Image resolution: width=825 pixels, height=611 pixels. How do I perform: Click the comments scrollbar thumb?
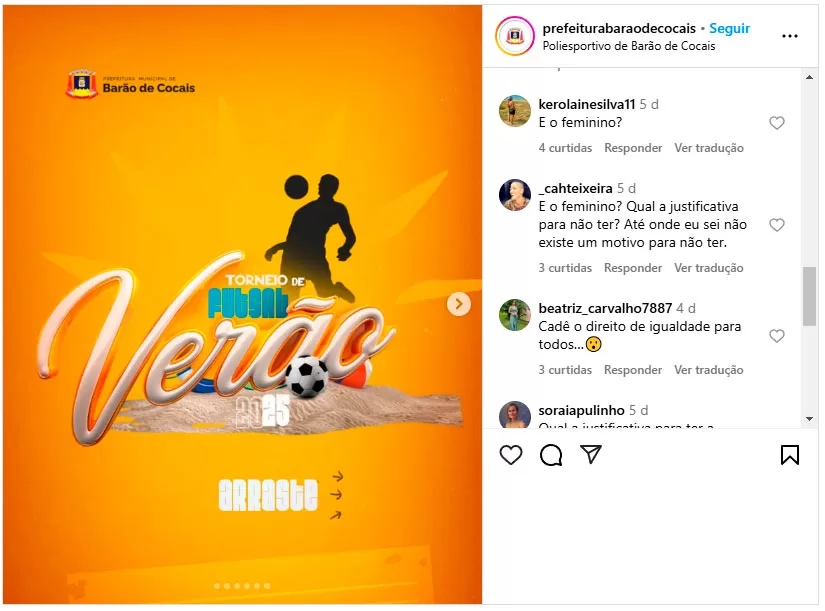click(x=809, y=296)
